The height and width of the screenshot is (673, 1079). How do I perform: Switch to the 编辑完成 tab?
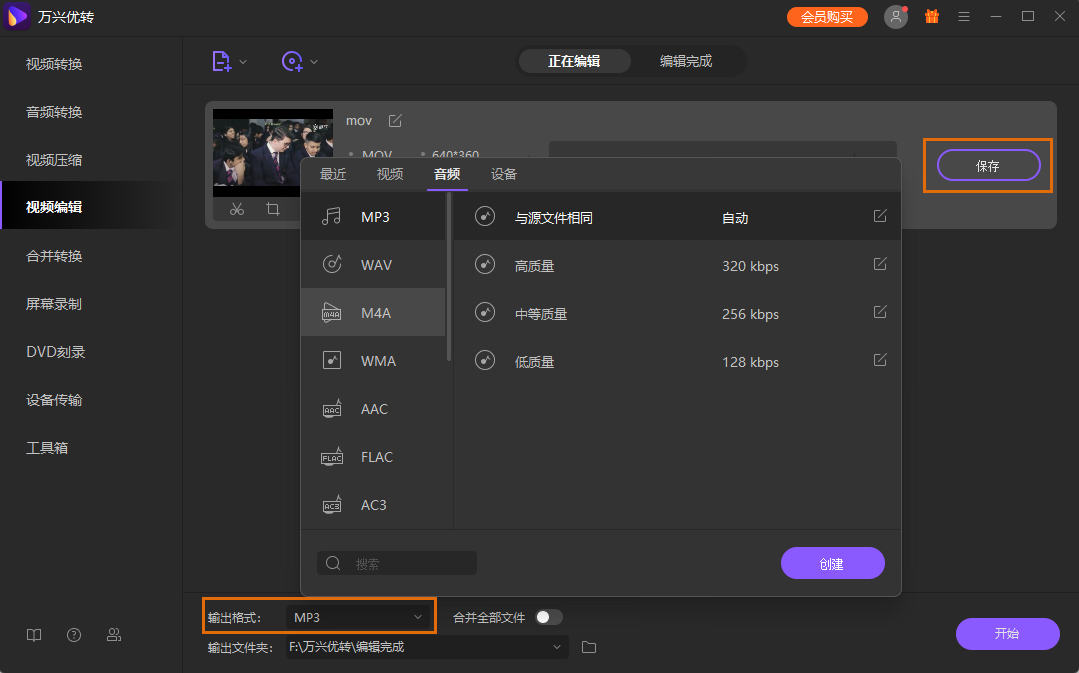pyautogui.click(x=686, y=61)
